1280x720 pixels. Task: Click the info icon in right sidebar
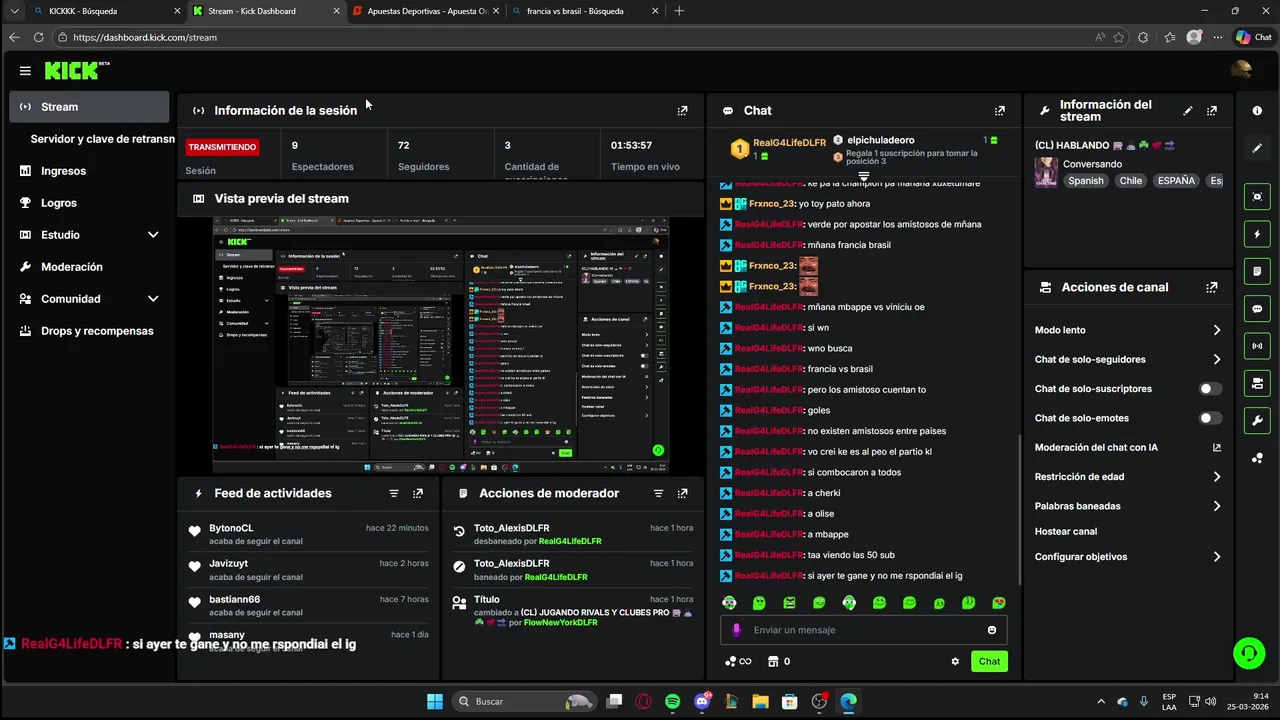1257,111
